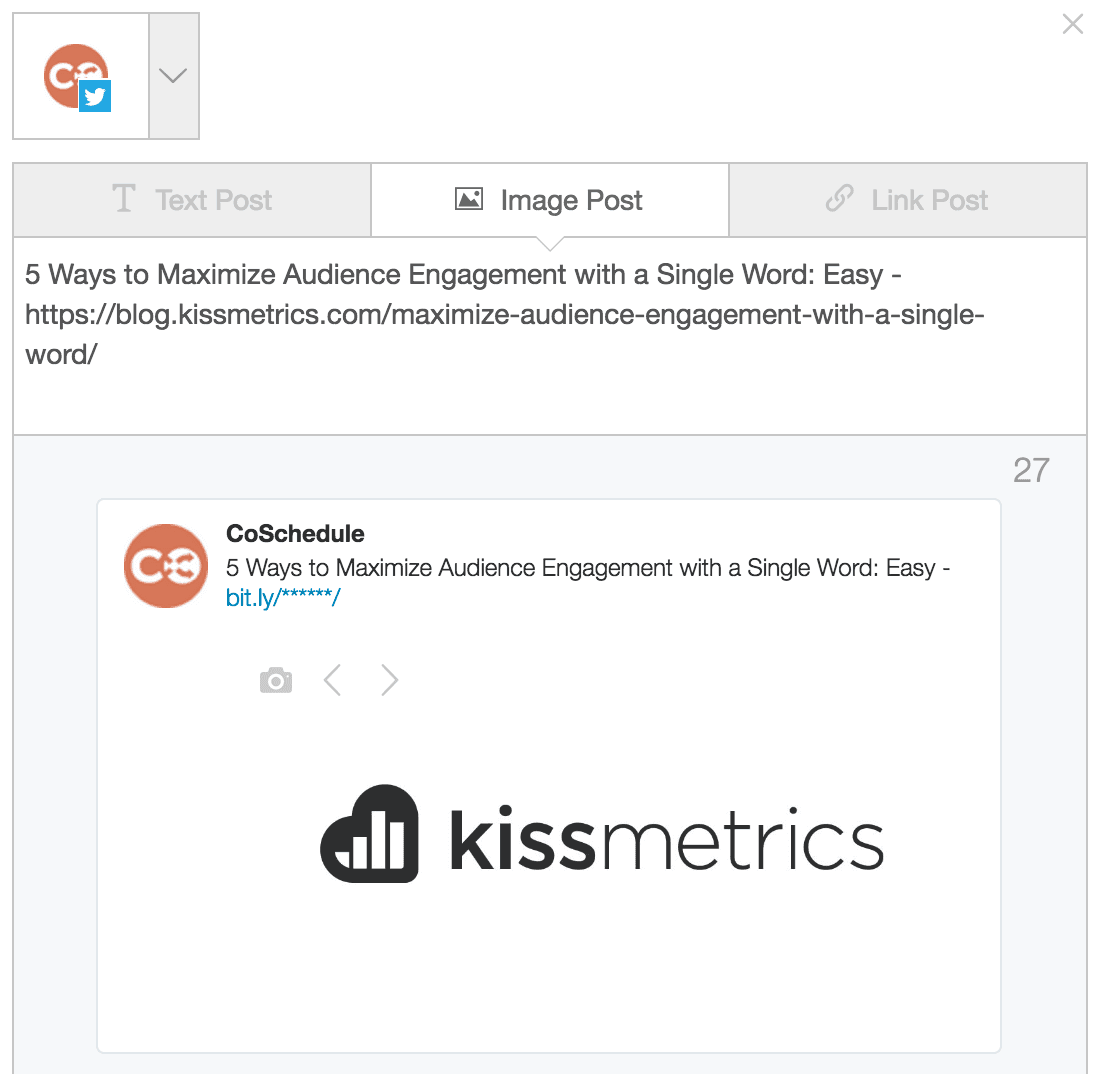Switch to the Text Post tab
The image size is (1094, 1074).
tap(213, 200)
